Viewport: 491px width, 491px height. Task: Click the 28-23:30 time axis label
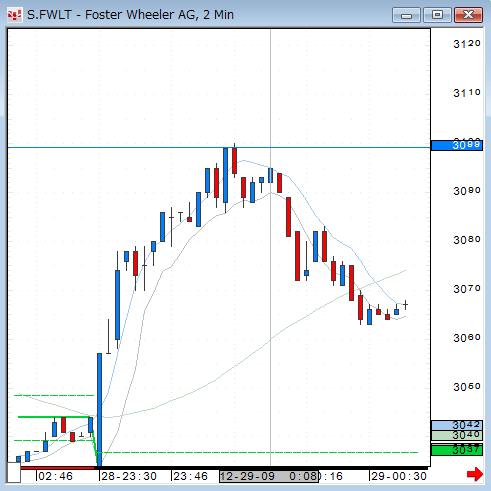click(x=129, y=476)
